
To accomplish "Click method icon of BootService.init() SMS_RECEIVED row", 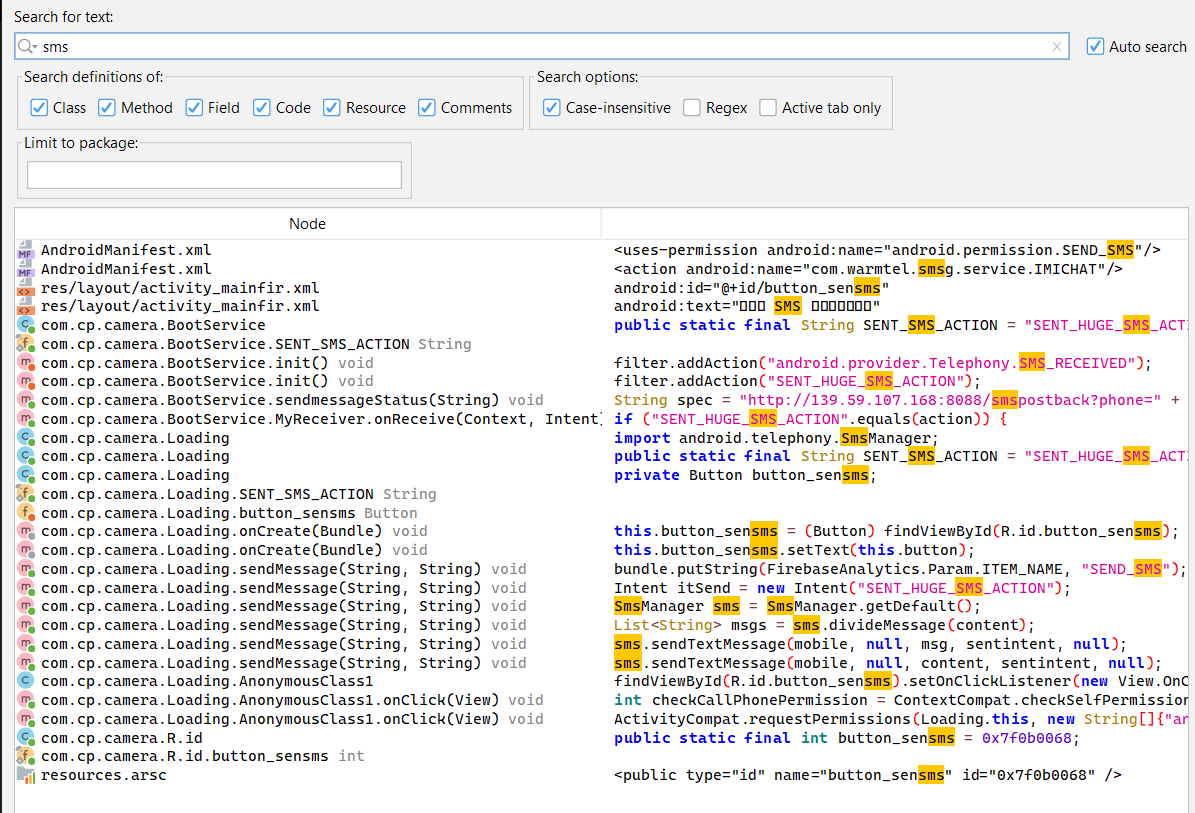I will (x=26, y=363).
